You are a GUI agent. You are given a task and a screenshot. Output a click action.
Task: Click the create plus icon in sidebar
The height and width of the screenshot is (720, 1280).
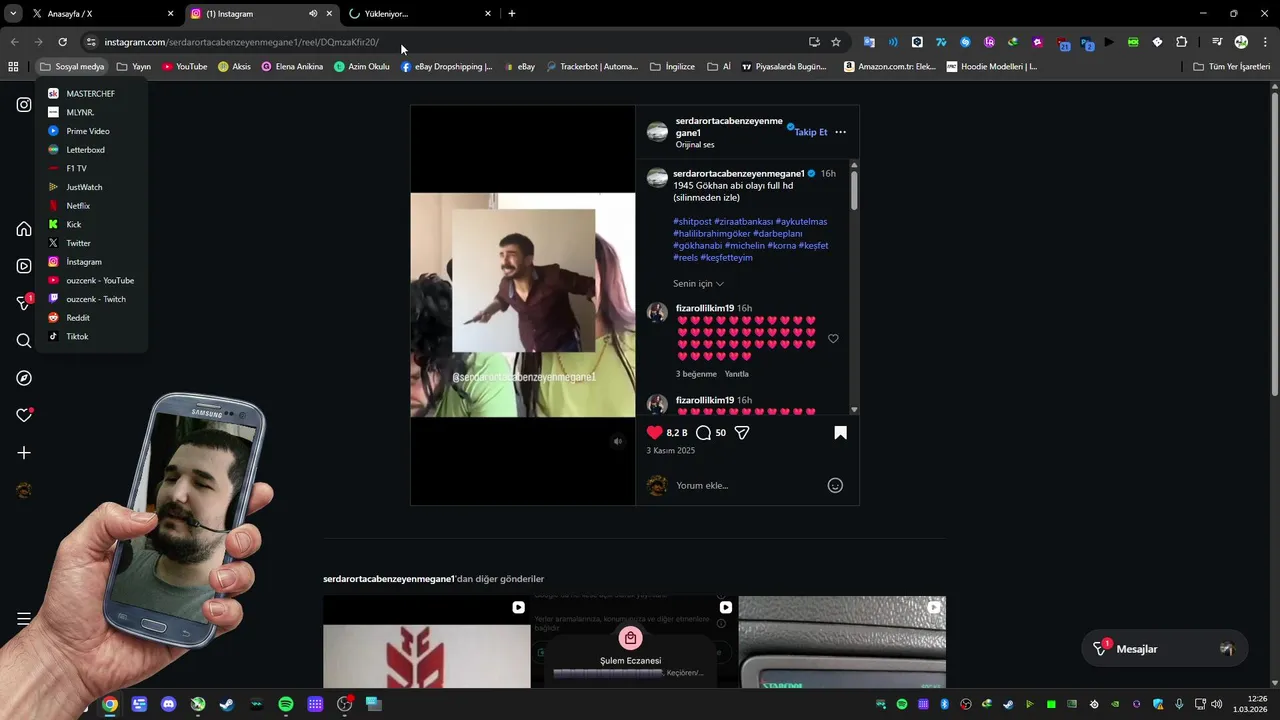24,453
